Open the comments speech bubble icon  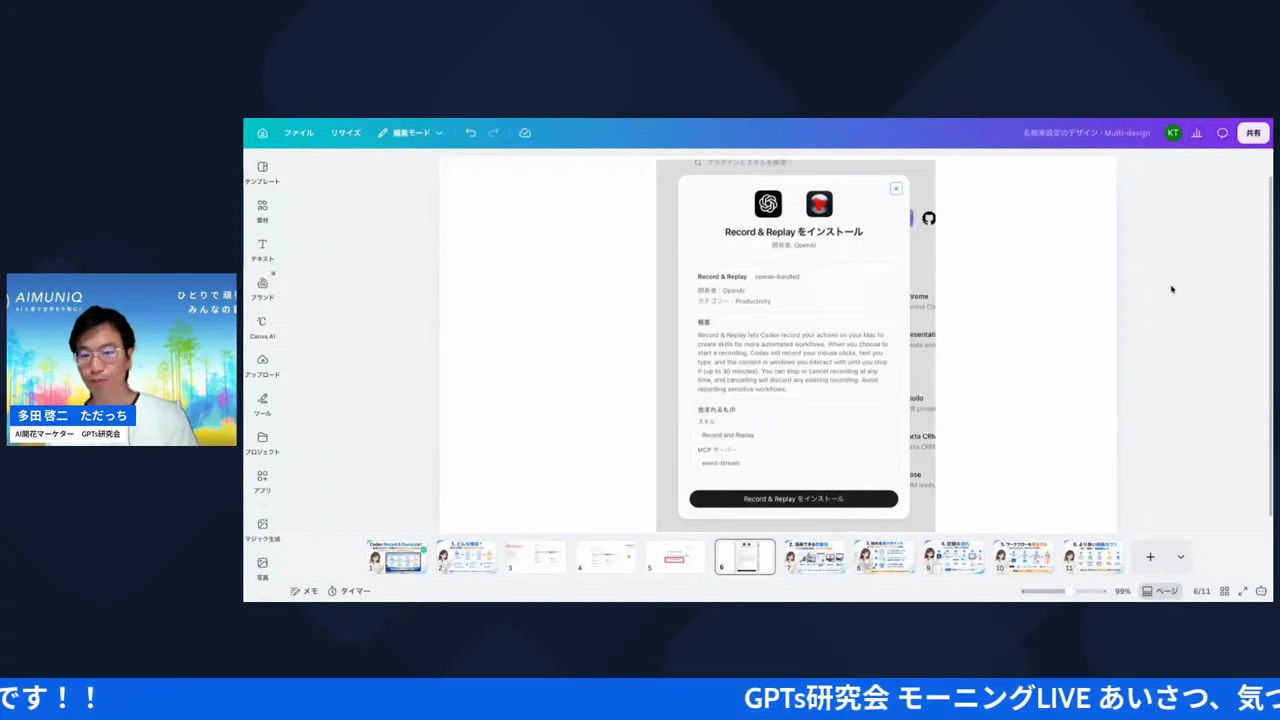click(x=1222, y=133)
